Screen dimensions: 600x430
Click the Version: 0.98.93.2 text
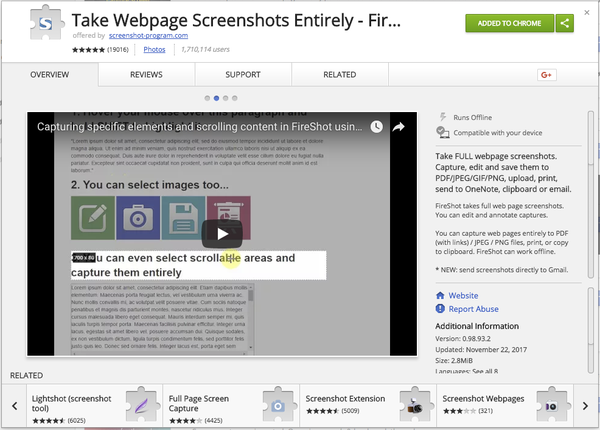coord(463,339)
